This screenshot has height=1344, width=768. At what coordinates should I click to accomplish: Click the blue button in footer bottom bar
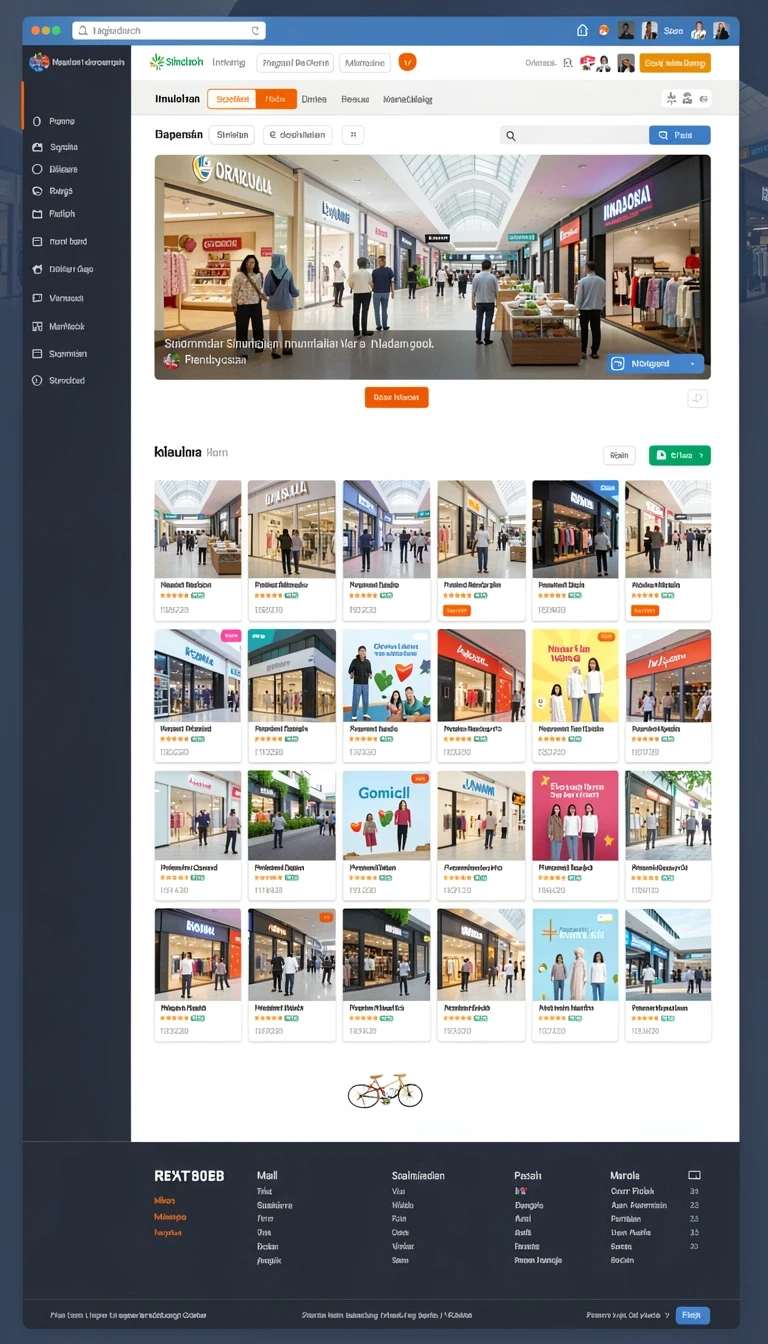click(692, 1315)
